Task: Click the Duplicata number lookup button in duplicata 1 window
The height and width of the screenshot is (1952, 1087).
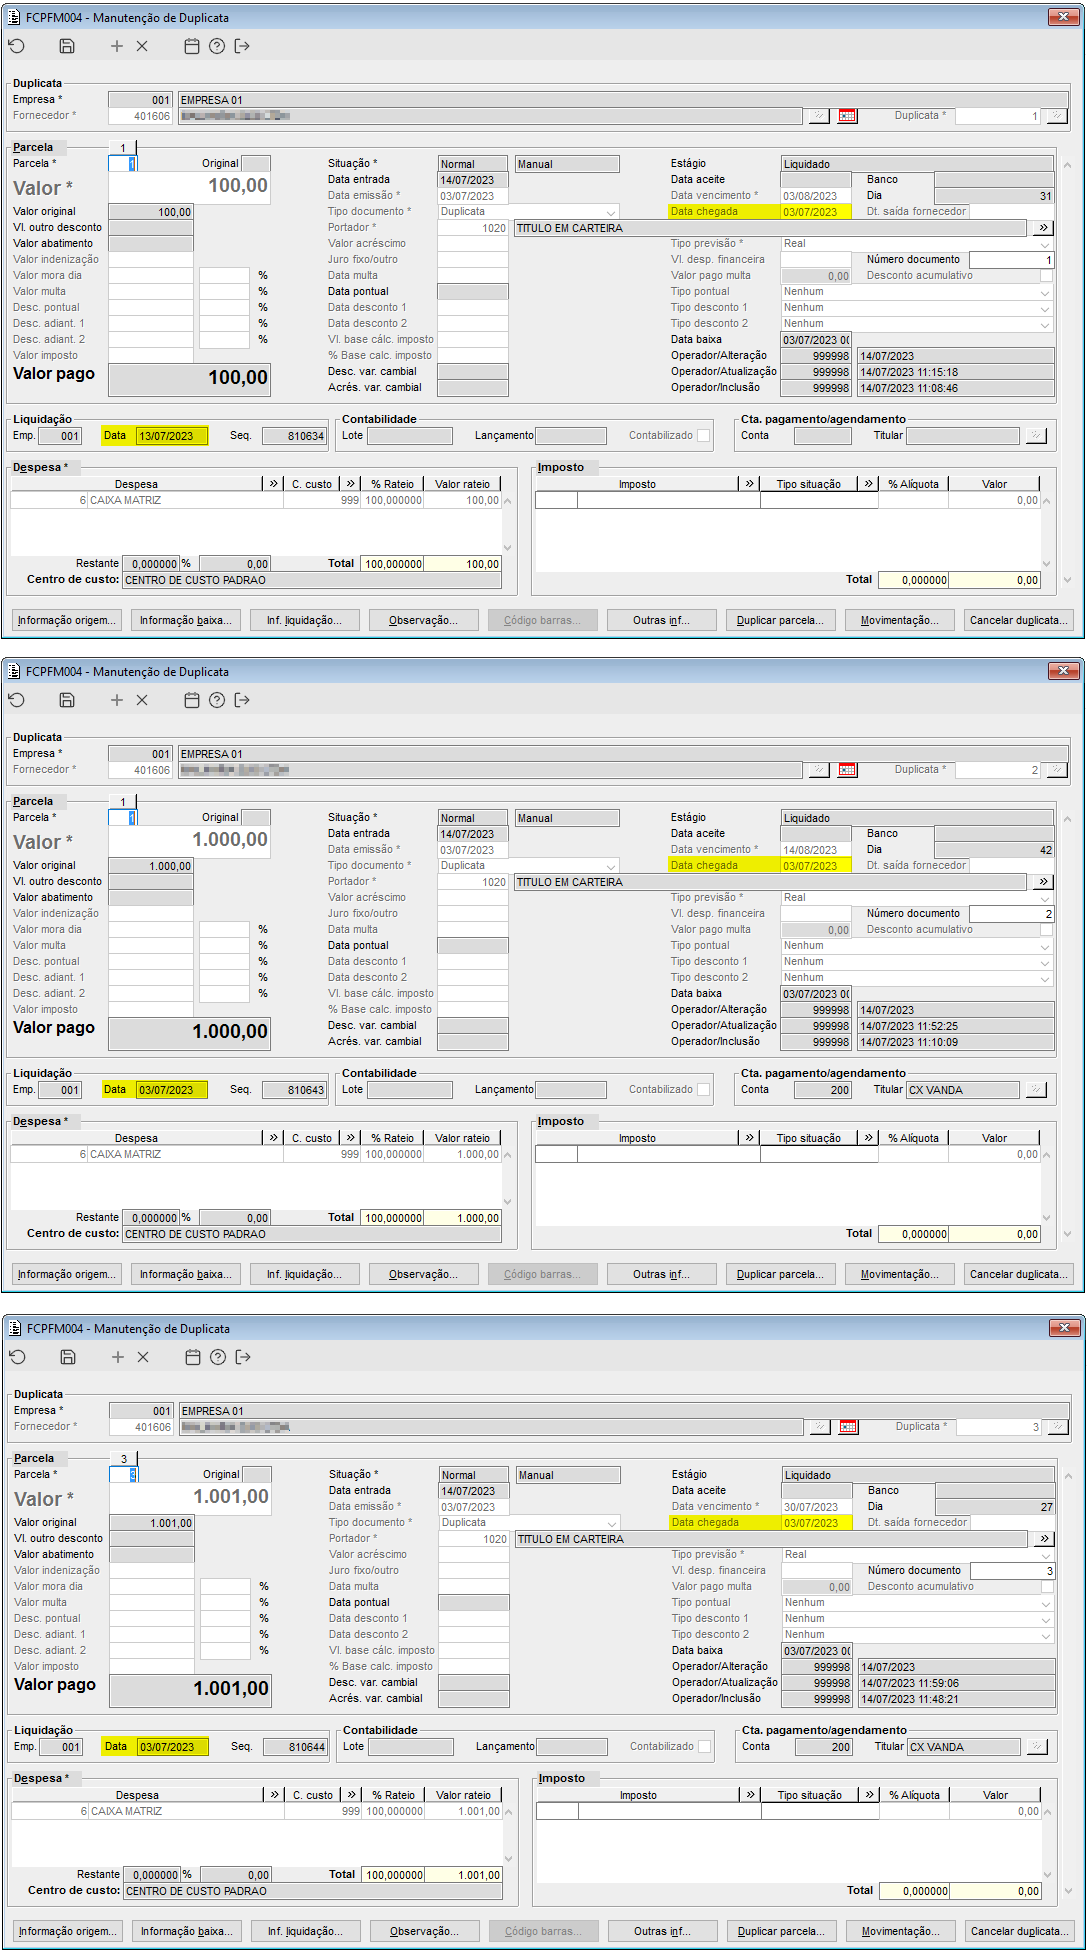Action: (x=1056, y=116)
